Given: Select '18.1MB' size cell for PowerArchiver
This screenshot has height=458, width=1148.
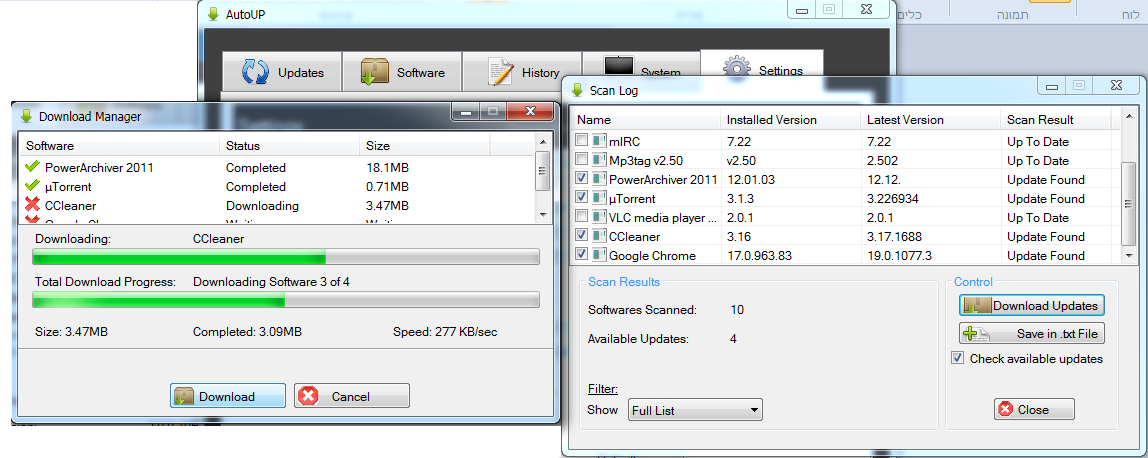Looking at the screenshot, I should 387,168.
